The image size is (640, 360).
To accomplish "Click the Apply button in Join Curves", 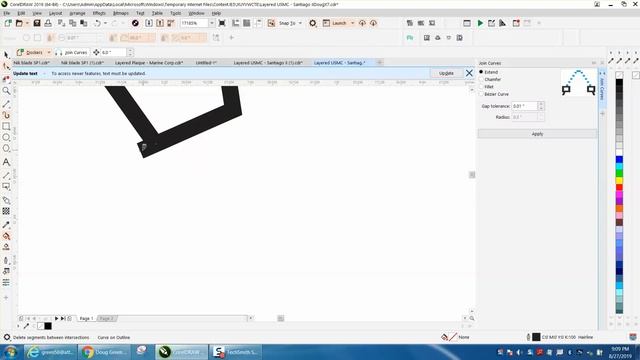I will 537,134.
